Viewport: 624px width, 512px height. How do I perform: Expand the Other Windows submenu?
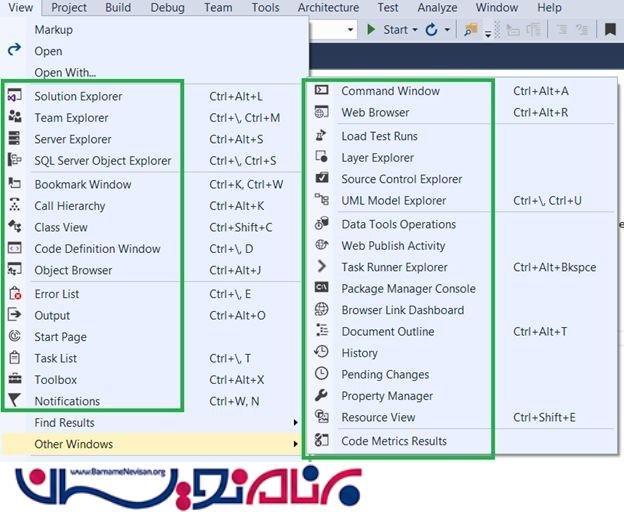click(x=295, y=444)
